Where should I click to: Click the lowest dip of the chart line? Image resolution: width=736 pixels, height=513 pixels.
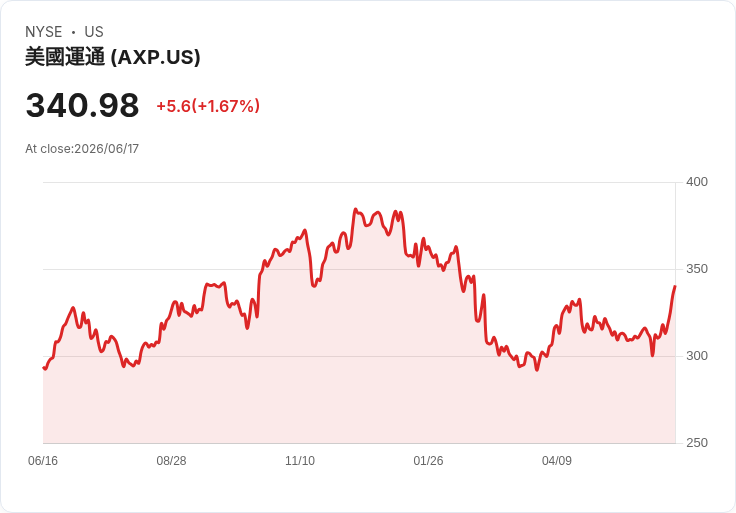pos(537,370)
